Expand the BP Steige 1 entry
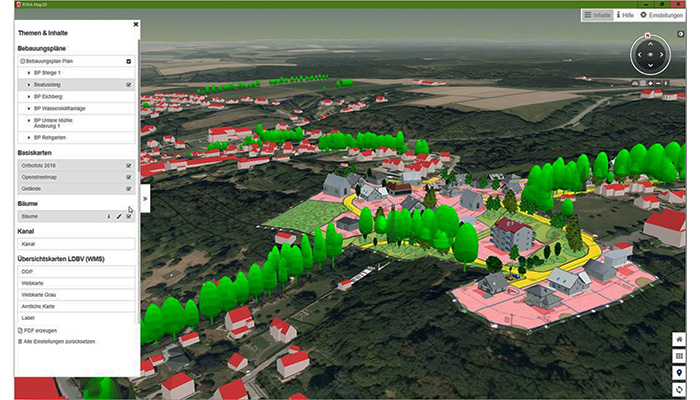The image size is (700, 400). 29,73
